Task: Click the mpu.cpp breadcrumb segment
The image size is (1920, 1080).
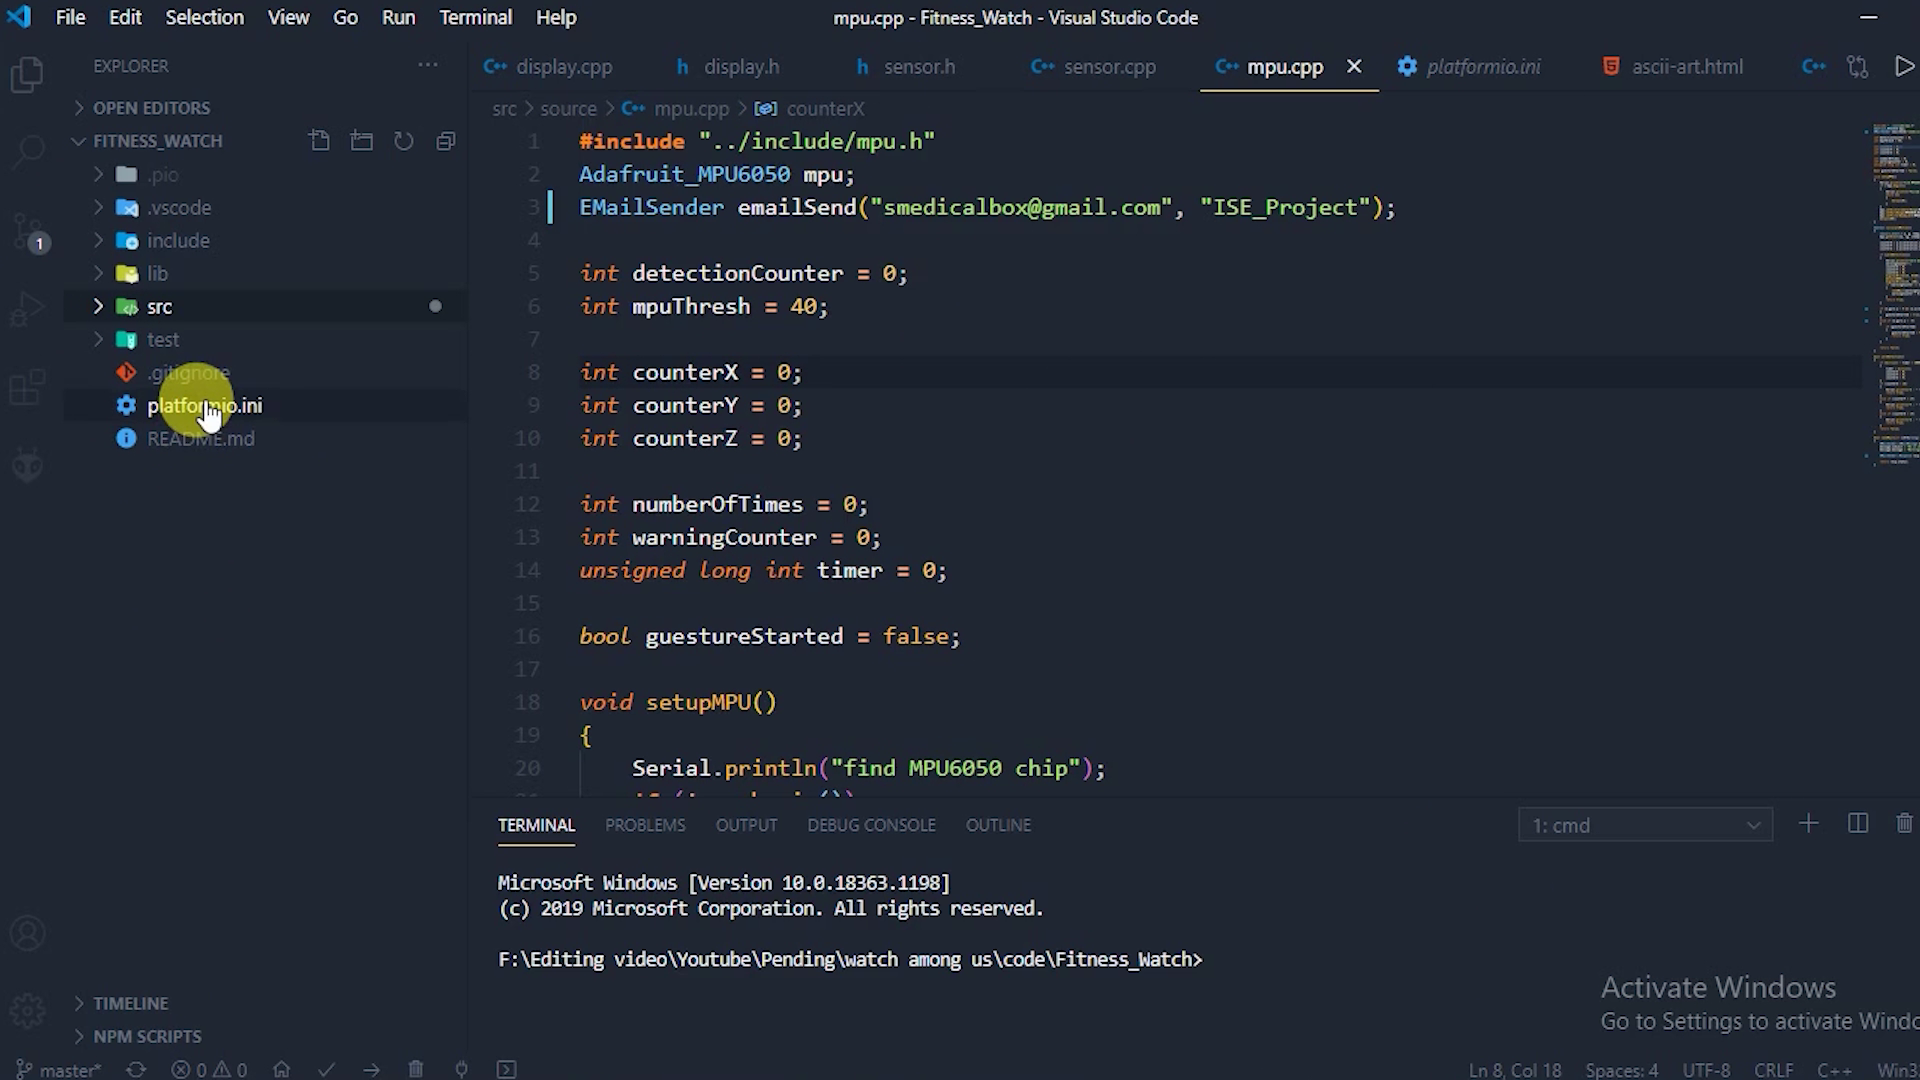Action: point(677,108)
